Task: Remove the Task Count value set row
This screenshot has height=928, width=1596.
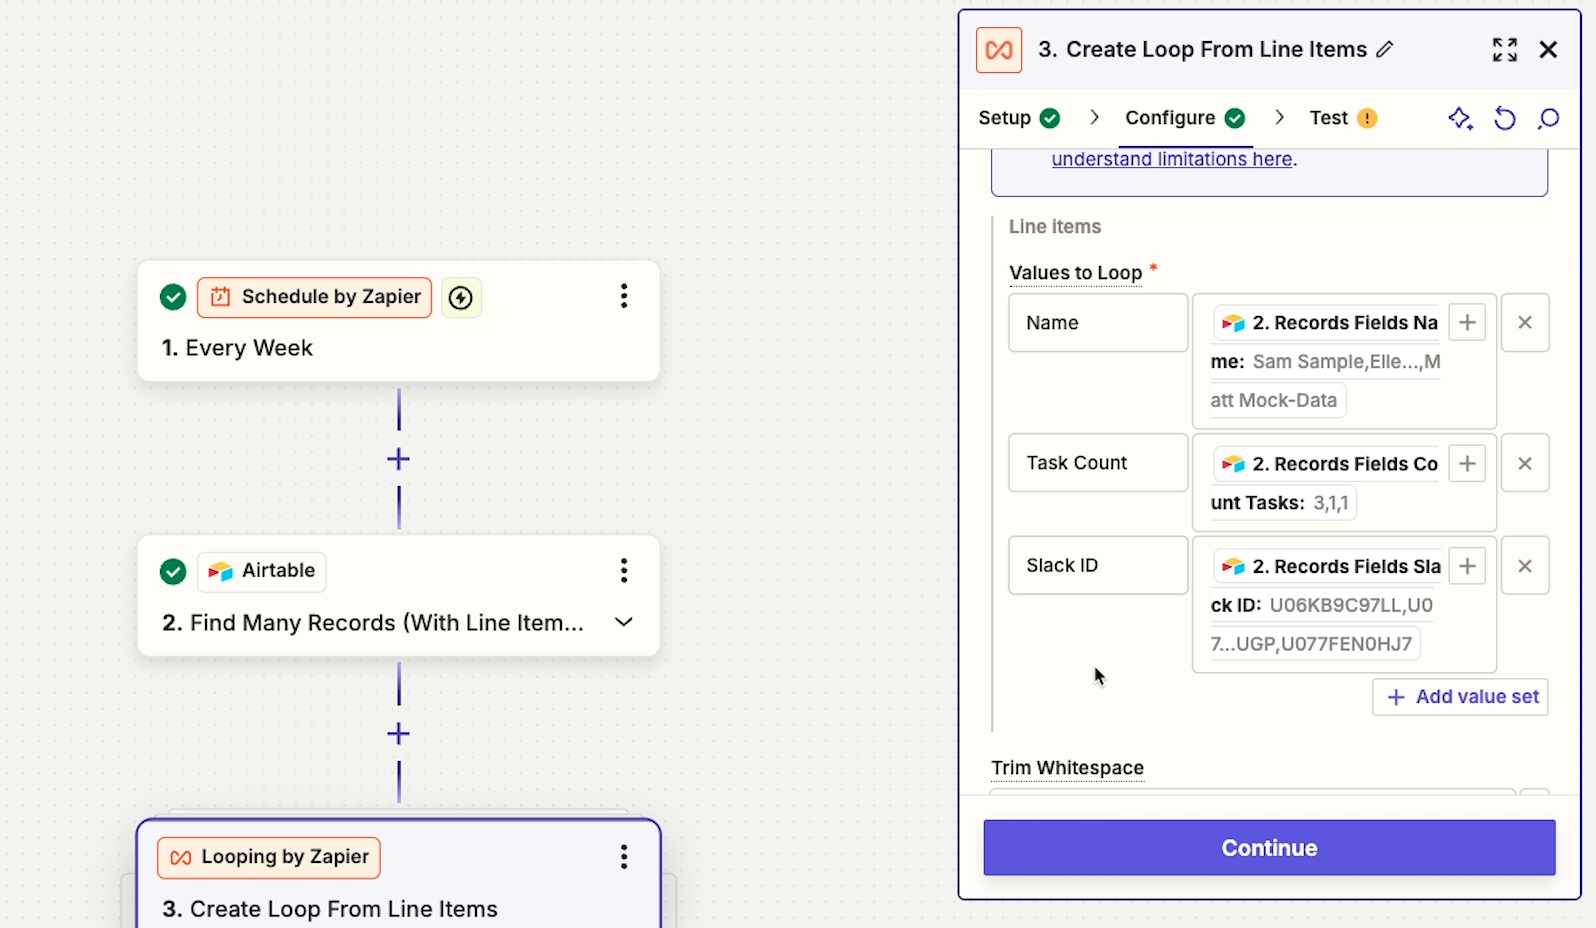Action: (1525, 464)
